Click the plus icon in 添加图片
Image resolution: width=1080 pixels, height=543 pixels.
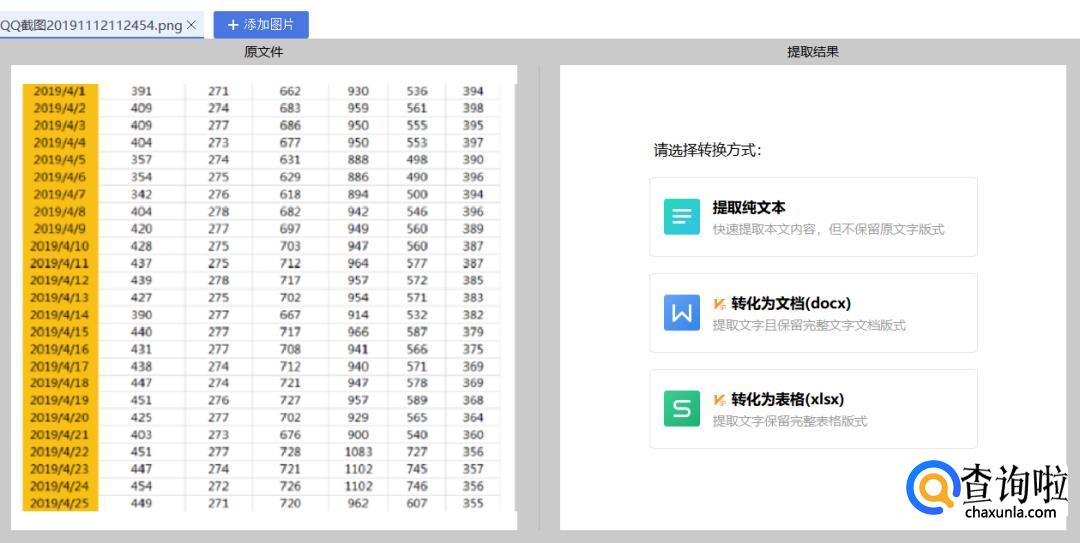233,25
